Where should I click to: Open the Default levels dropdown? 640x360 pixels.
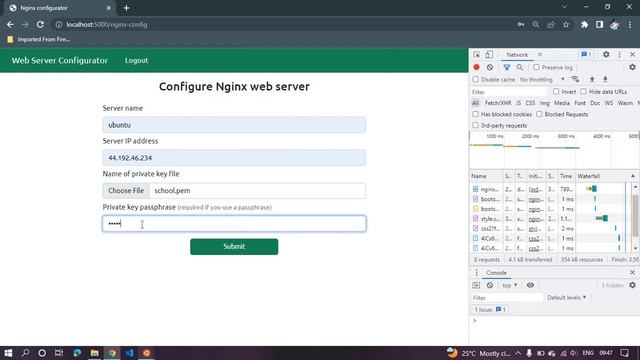[x=567, y=298]
